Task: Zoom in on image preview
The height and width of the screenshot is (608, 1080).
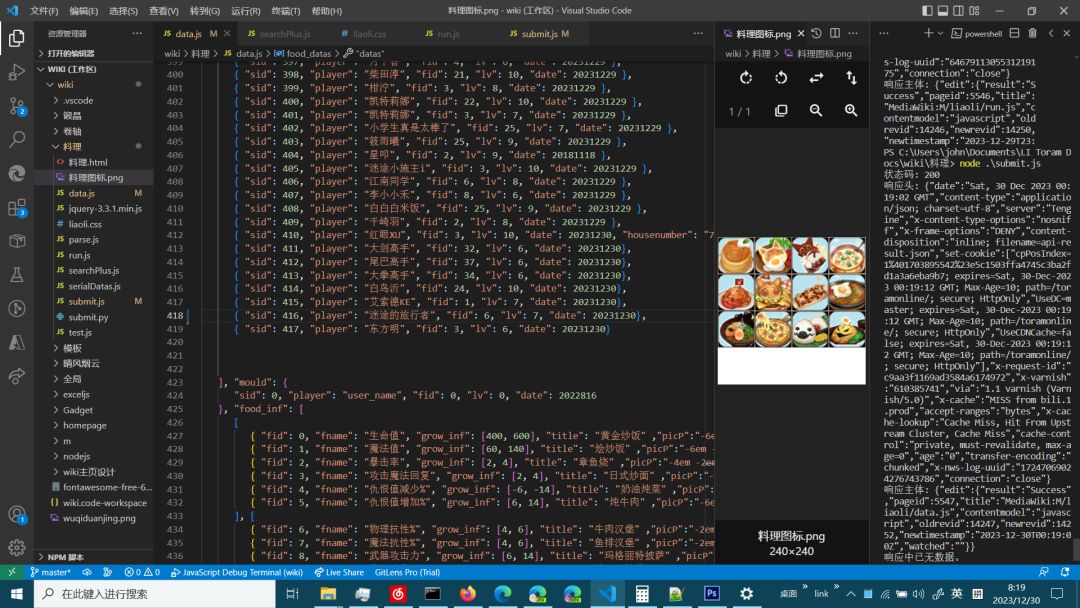Action: coord(851,111)
